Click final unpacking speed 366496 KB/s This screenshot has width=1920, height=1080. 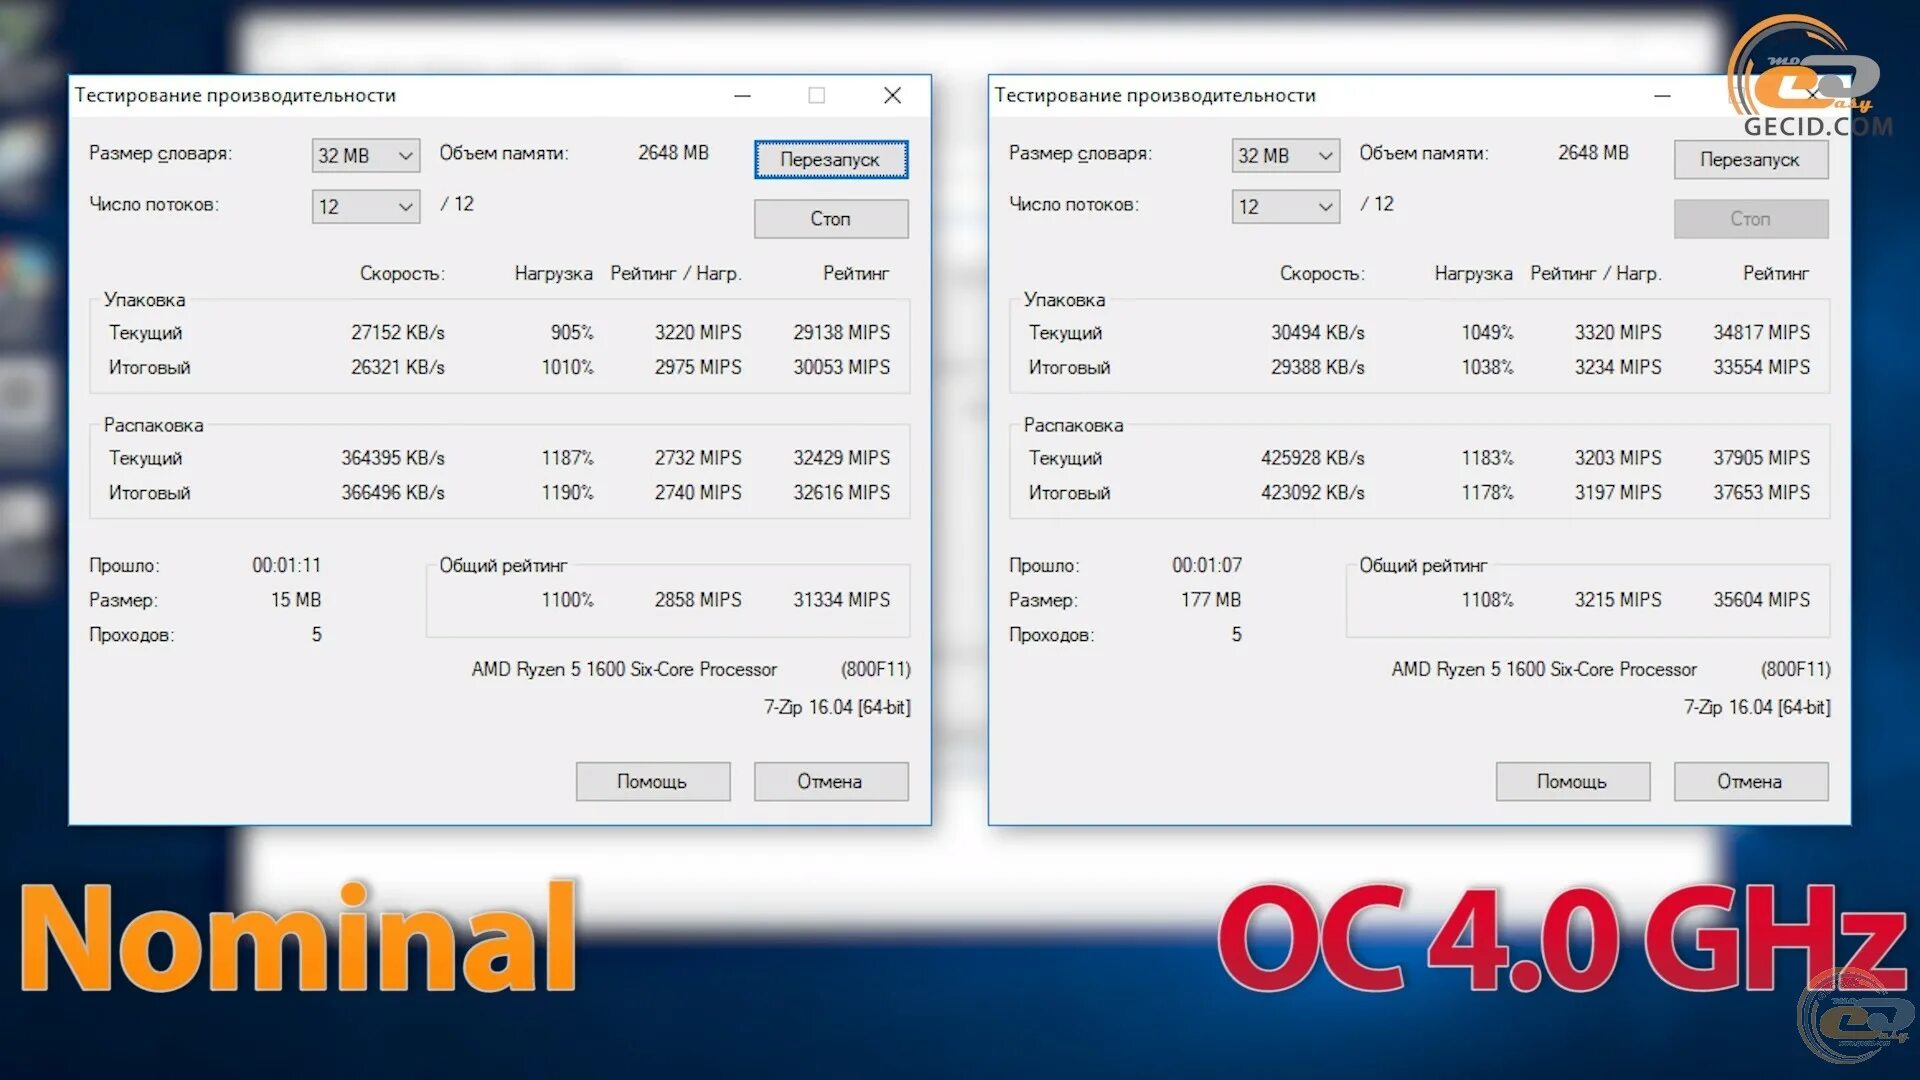pyautogui.click(x=392, y=492)
